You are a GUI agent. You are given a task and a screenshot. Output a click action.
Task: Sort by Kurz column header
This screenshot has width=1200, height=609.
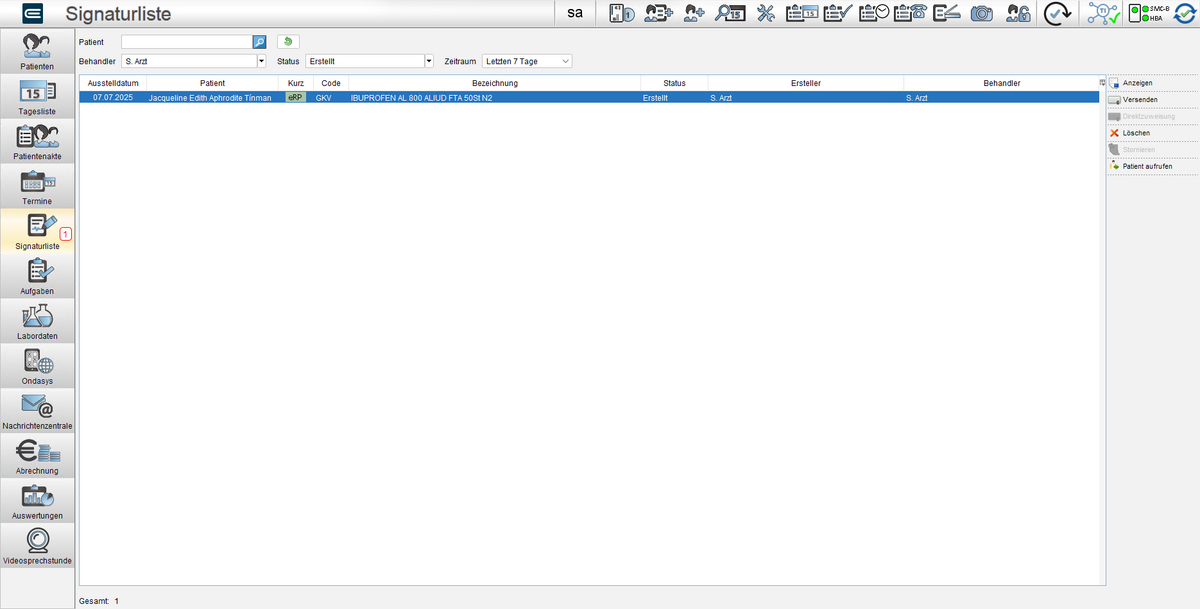(x=295, y=83)
